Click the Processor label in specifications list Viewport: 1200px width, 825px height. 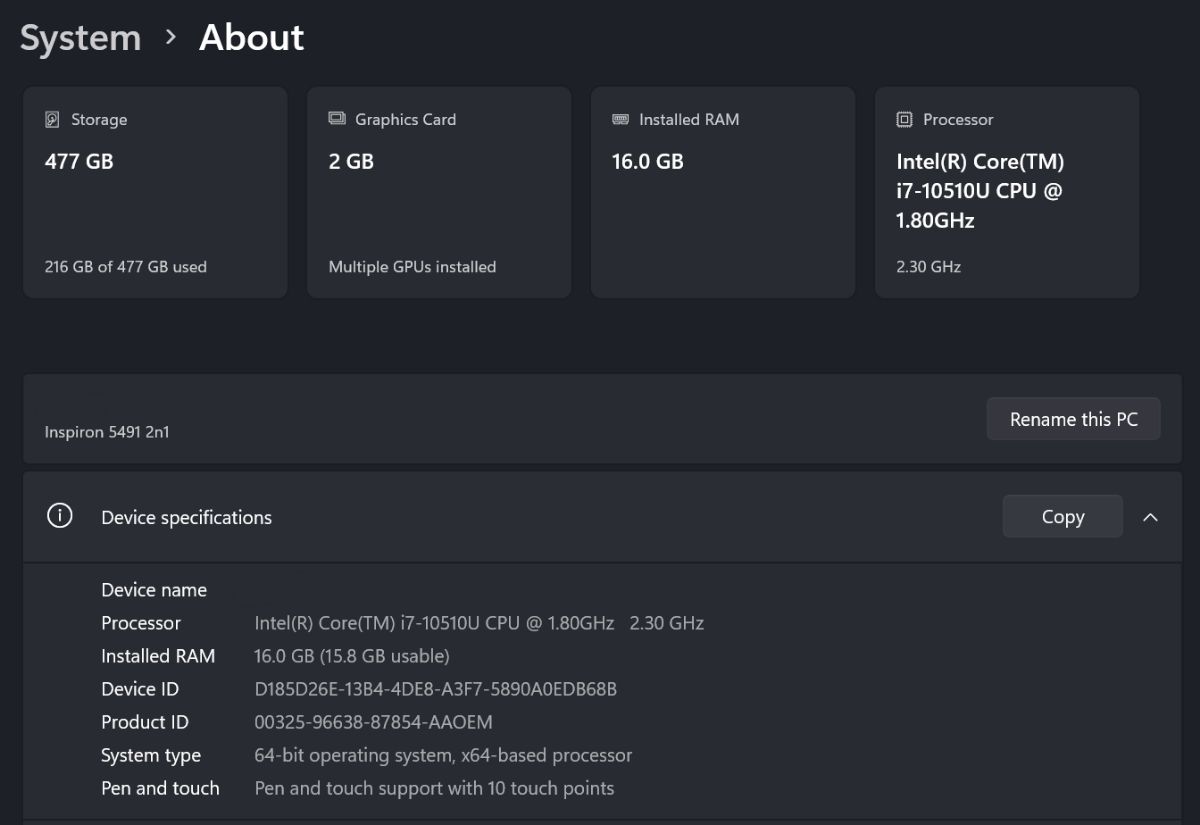point(141,623)
